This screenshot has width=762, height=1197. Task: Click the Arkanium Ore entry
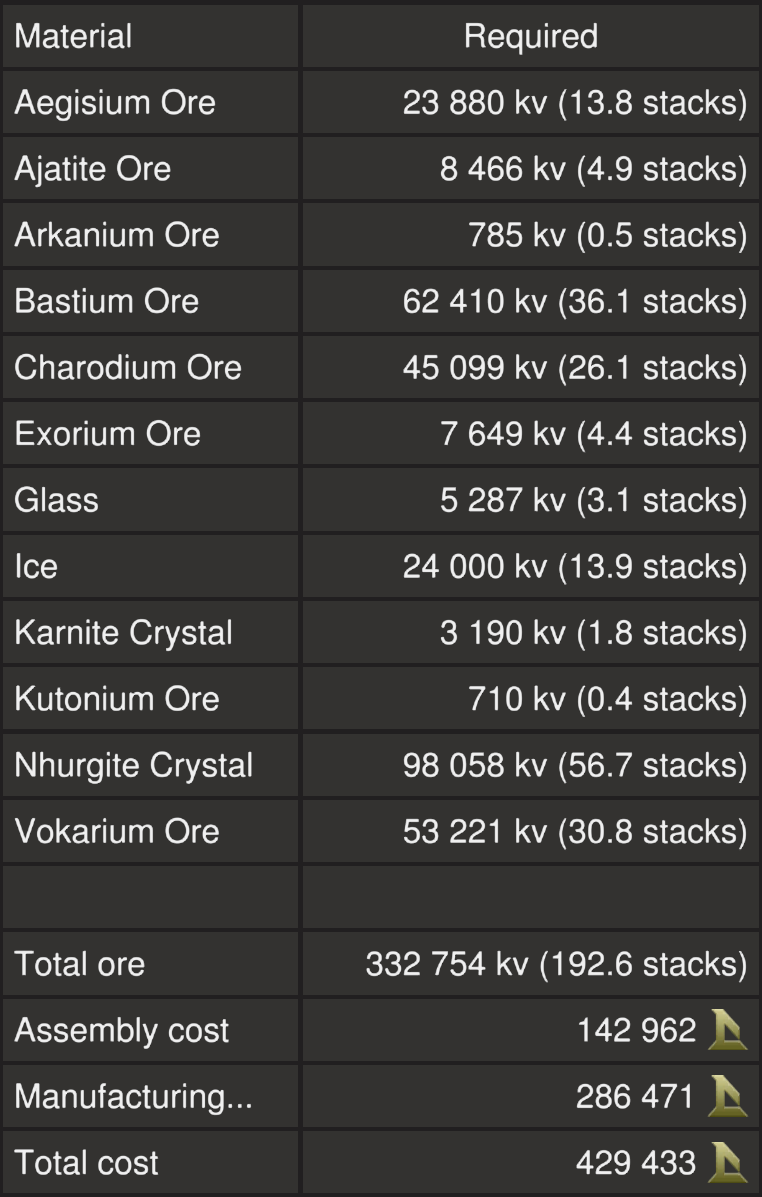(x=116, y=235)
